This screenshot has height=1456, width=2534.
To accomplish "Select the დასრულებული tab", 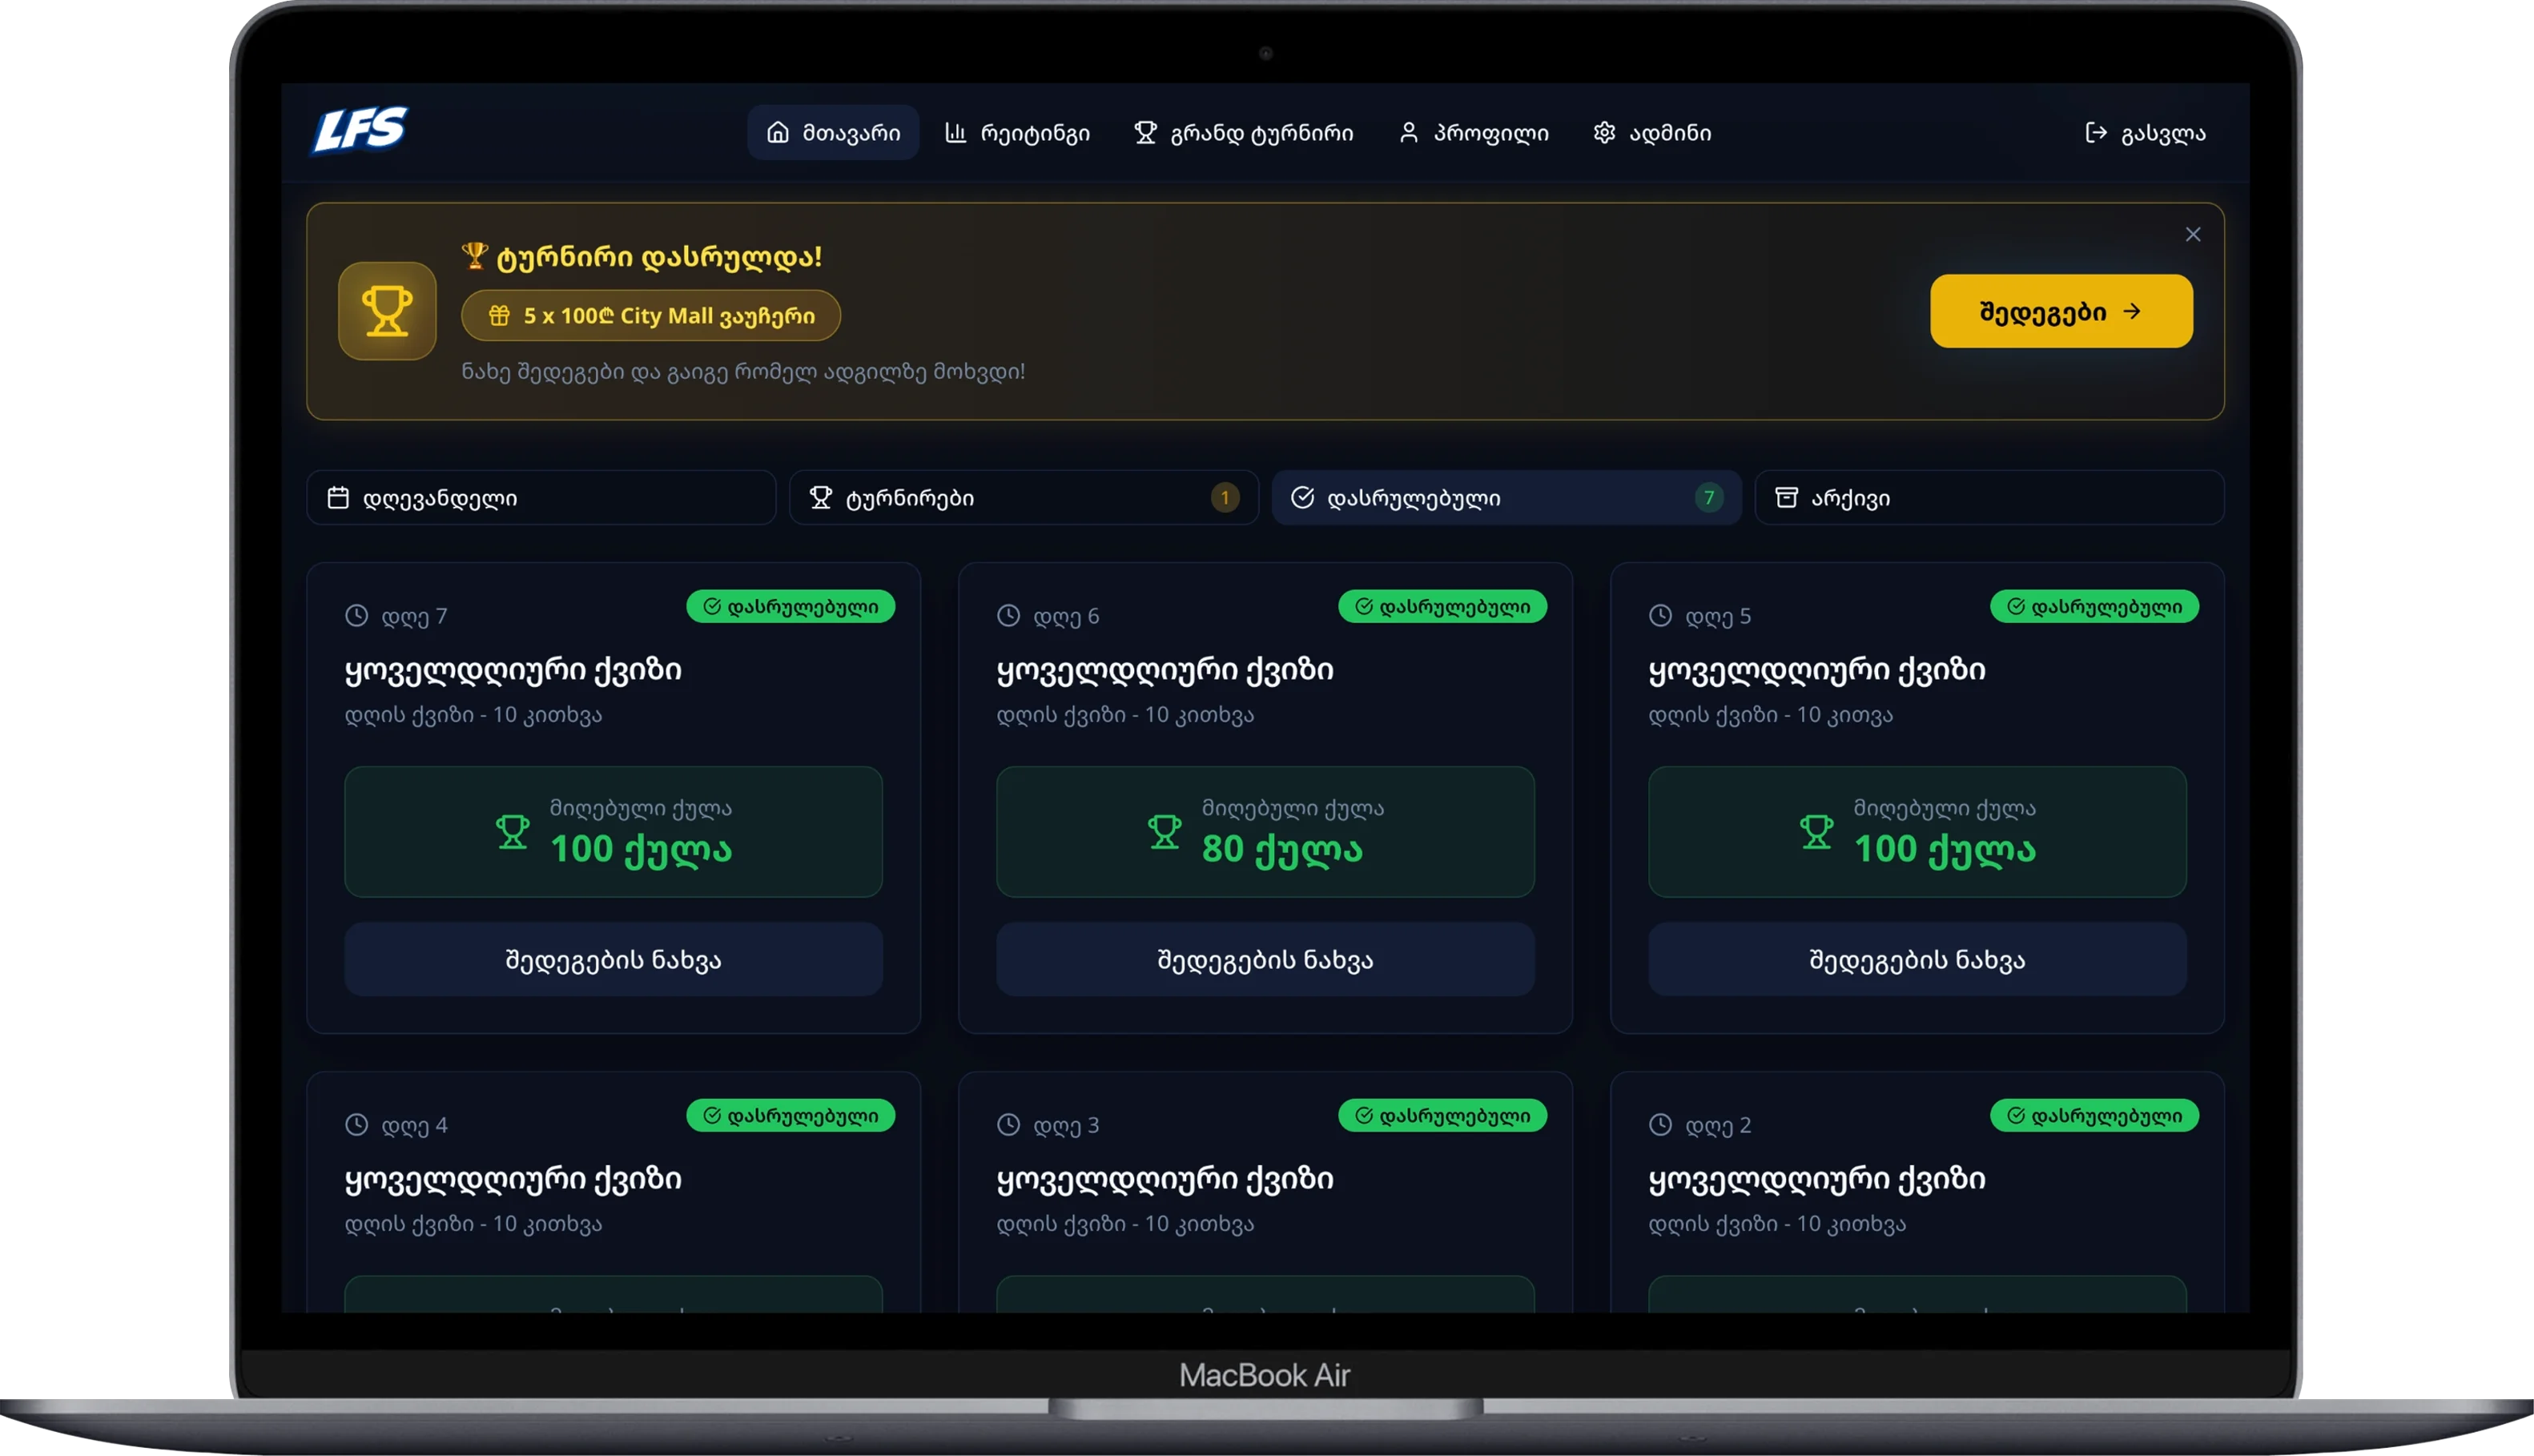I will [x=1506, y=497].
